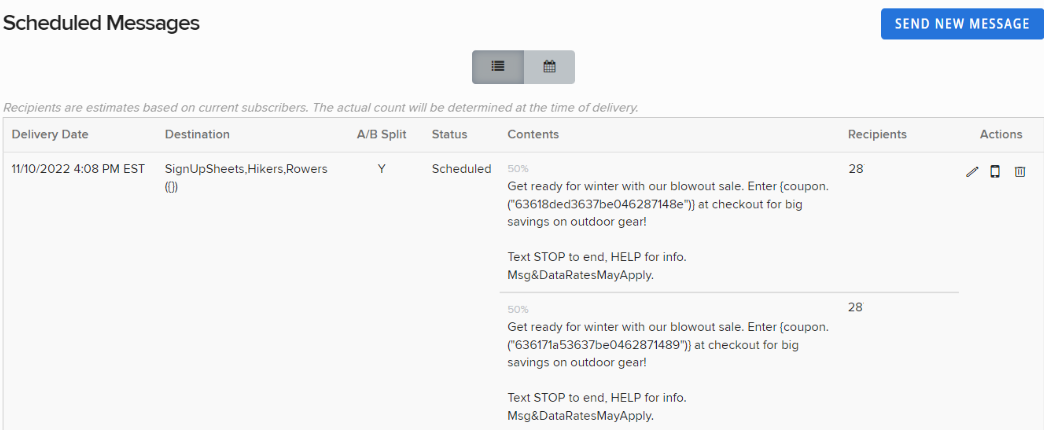Select the 11/10/2022 4:08 PM delivery date

[x=78, y=169]
